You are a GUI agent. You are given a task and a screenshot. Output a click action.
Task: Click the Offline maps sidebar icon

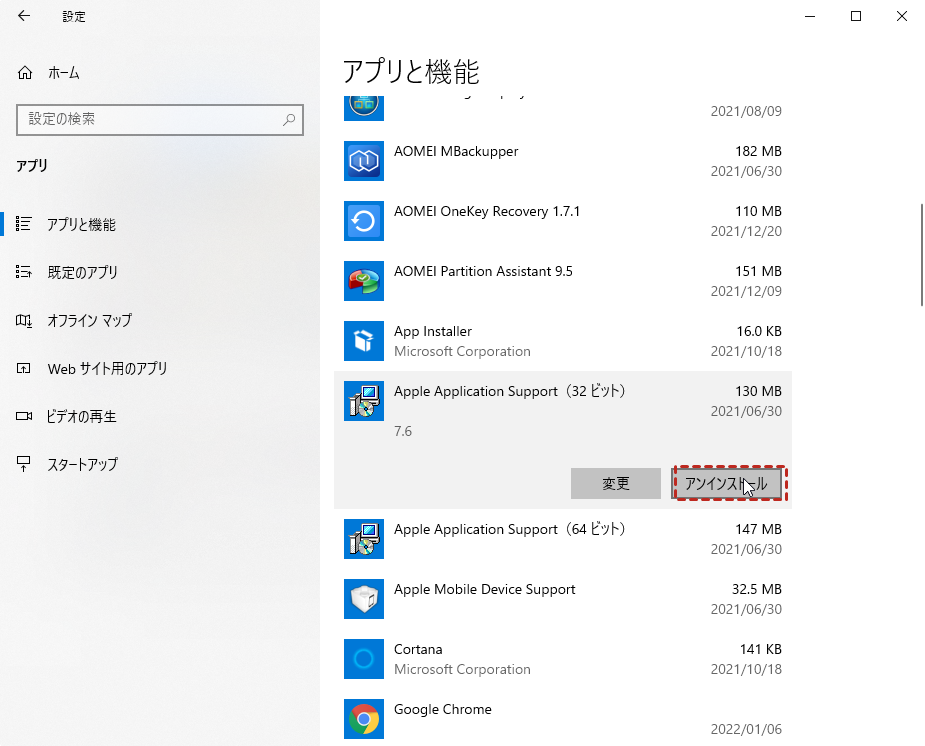pos(24,320)
